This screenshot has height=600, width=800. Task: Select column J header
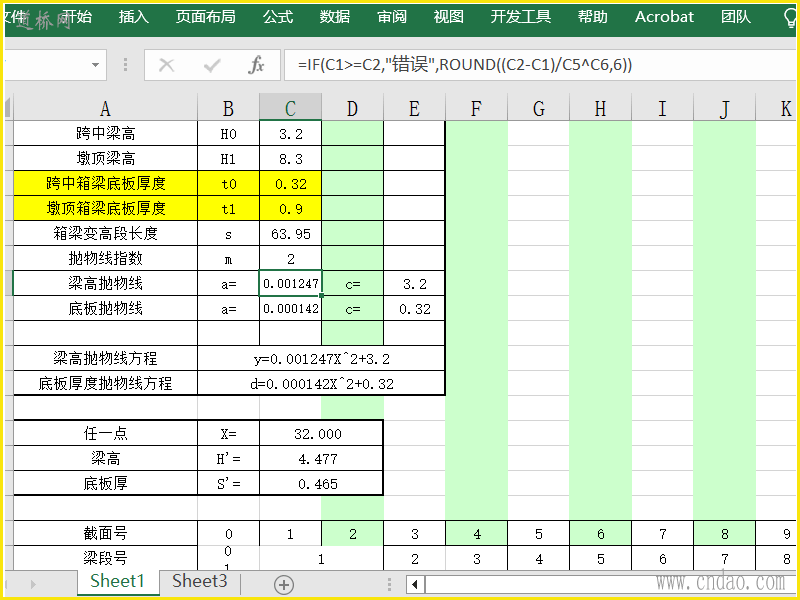[724, 108]
